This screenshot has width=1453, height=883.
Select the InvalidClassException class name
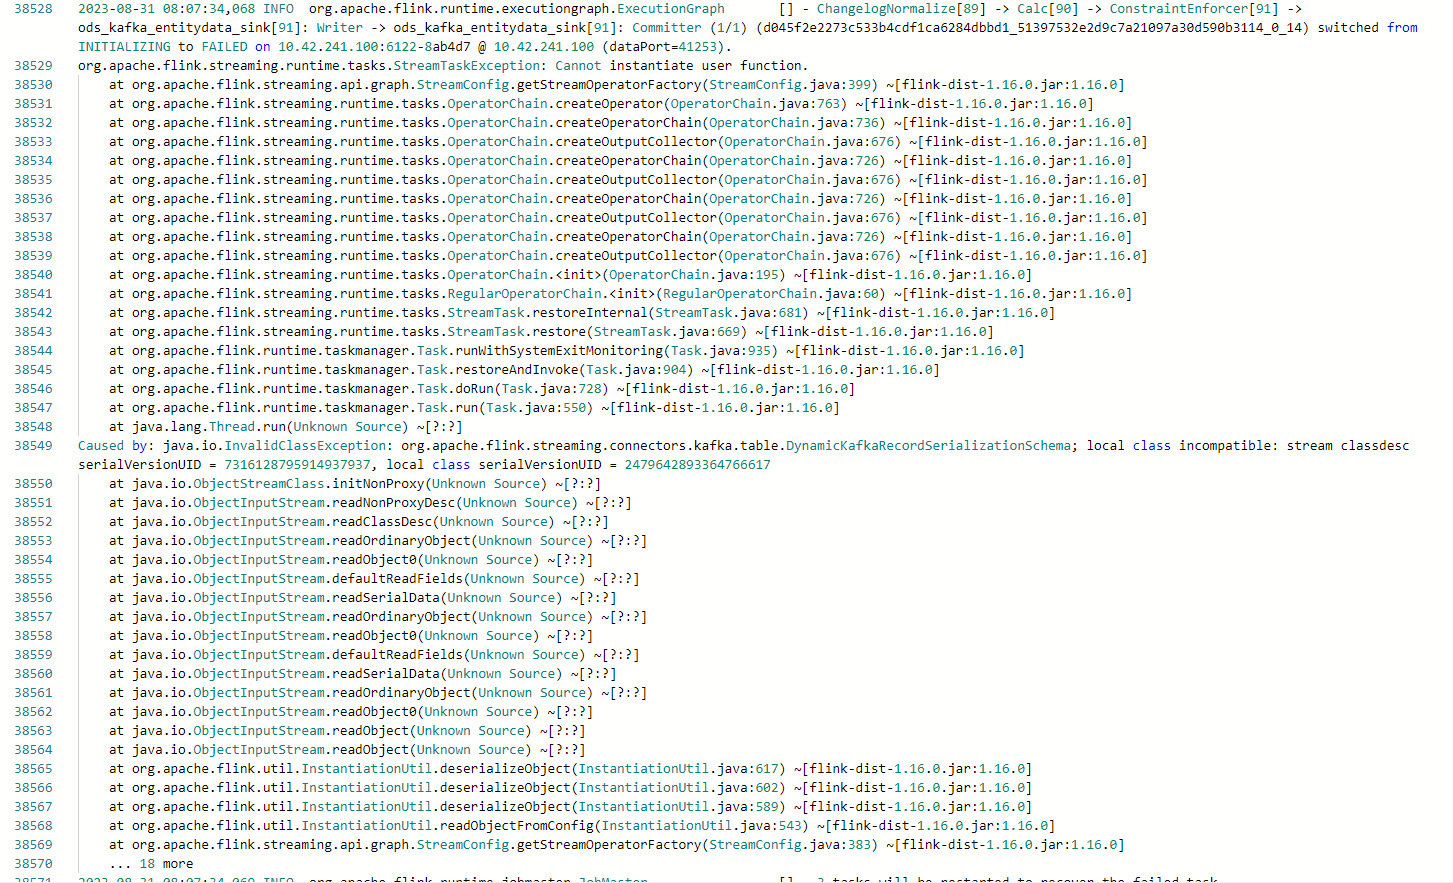[305, 446]
